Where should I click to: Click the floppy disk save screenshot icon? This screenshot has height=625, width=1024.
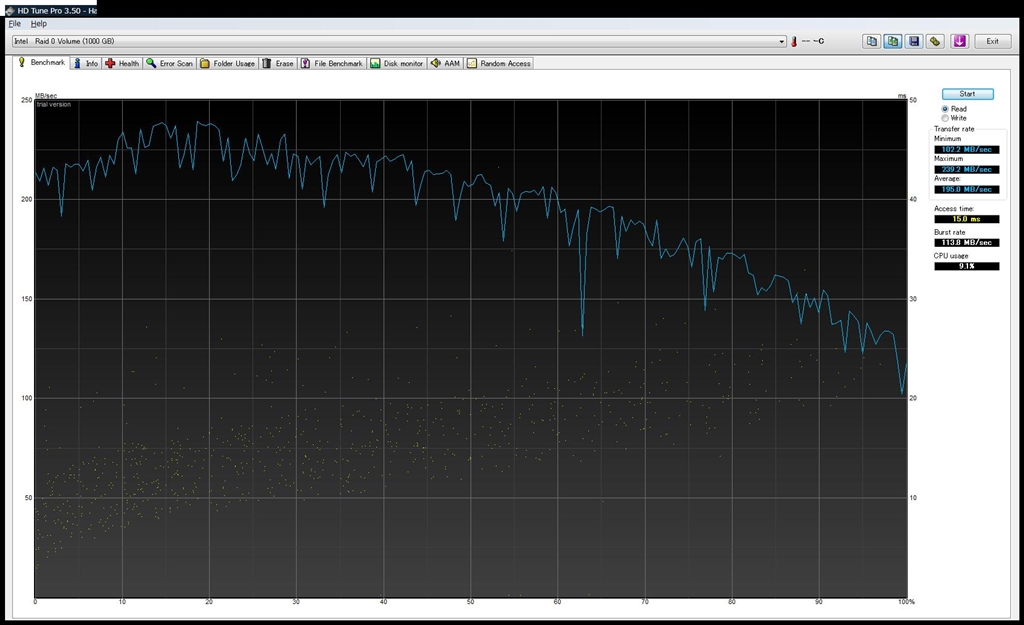(x=914, y=41)
